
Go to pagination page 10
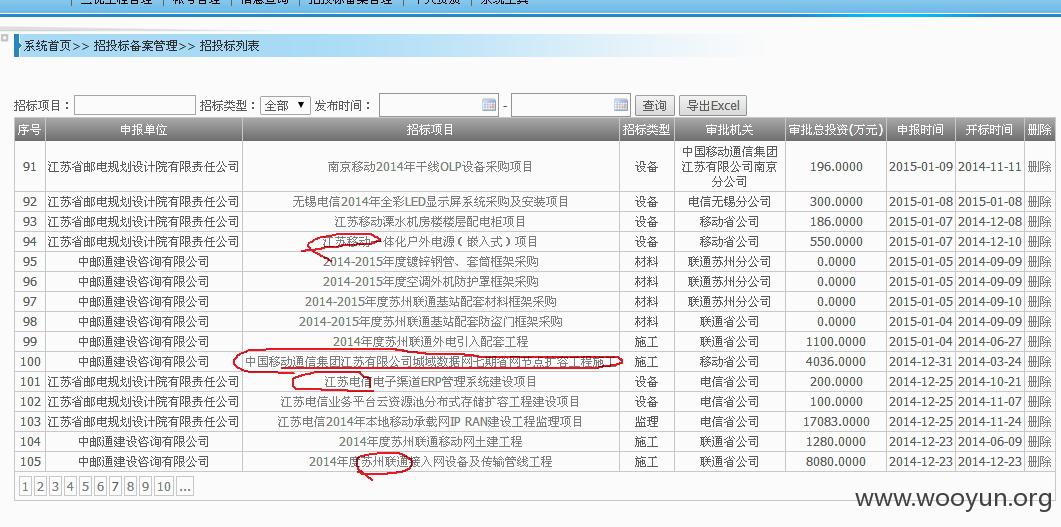(x=163, y=486)
